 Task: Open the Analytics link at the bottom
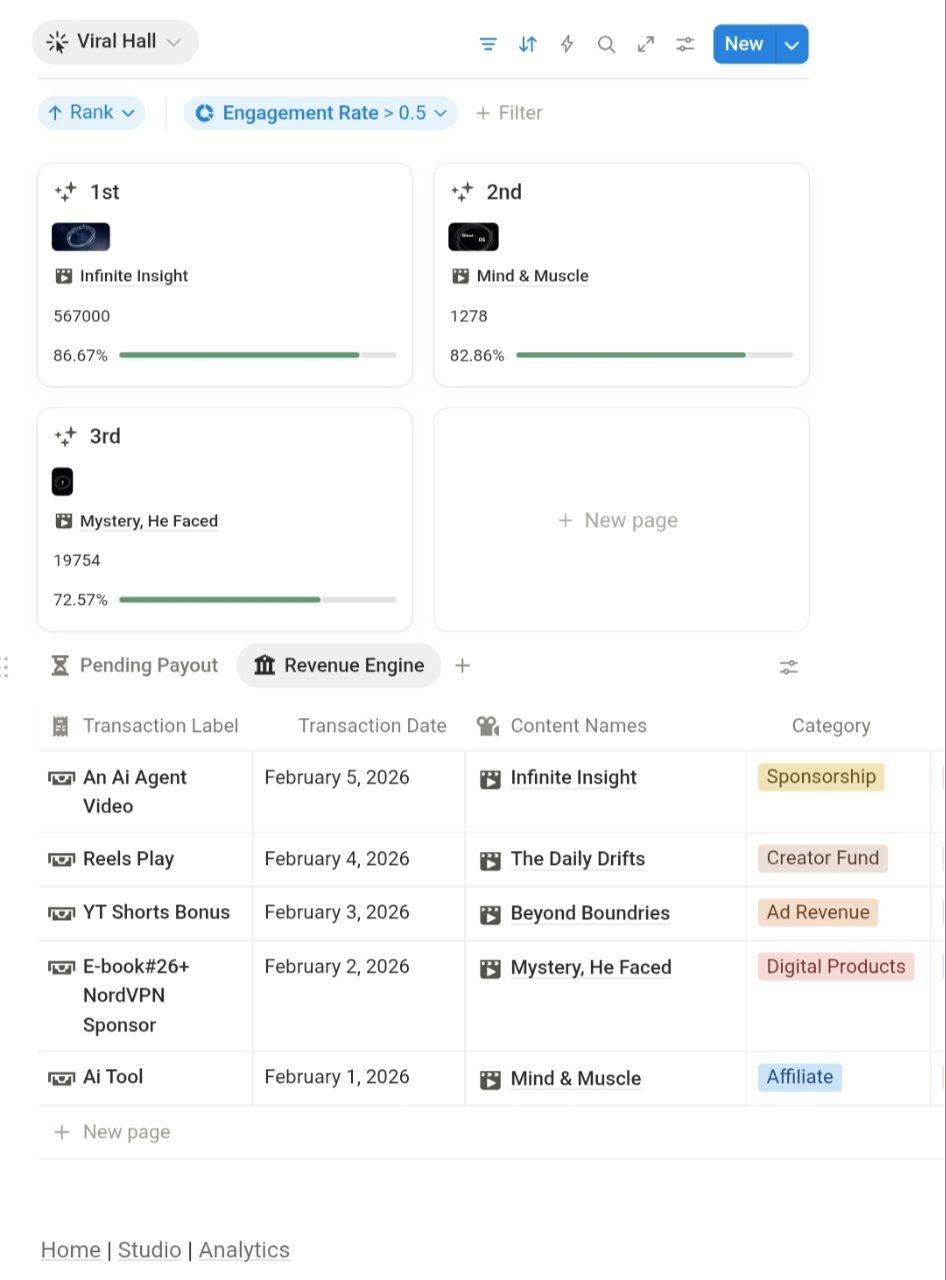(x=244, y=1249)
